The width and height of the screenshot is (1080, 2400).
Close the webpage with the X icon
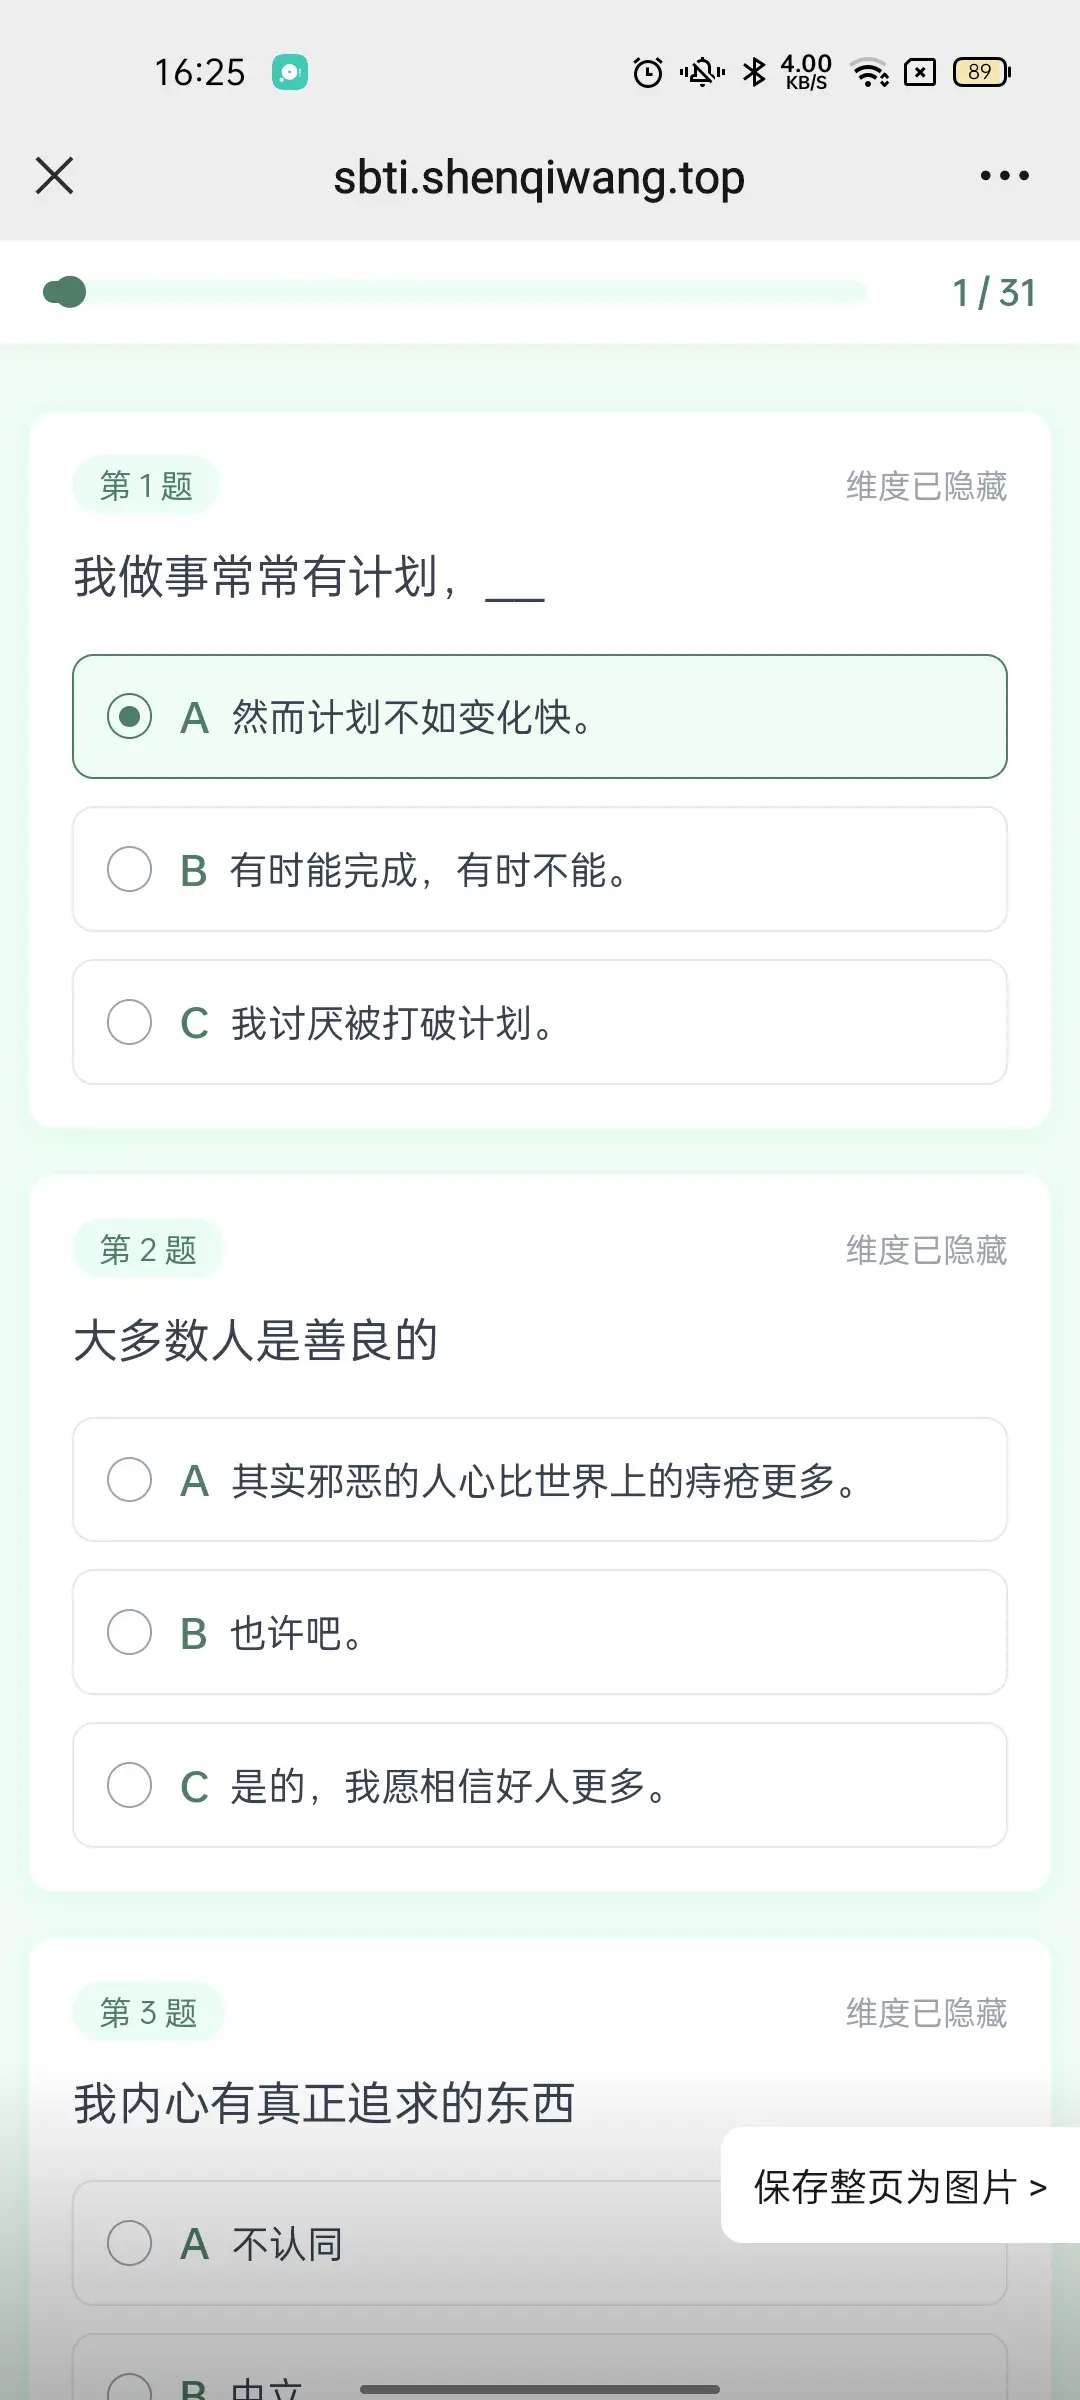pos(55,176)
